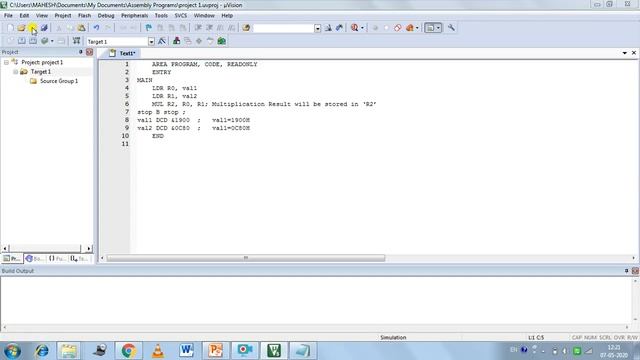Image resolution: width=640 pixels, height=360 pixels.
Task: Click the Save All toolbar icon
Action: pyautogui.click(x=44, y=28)
